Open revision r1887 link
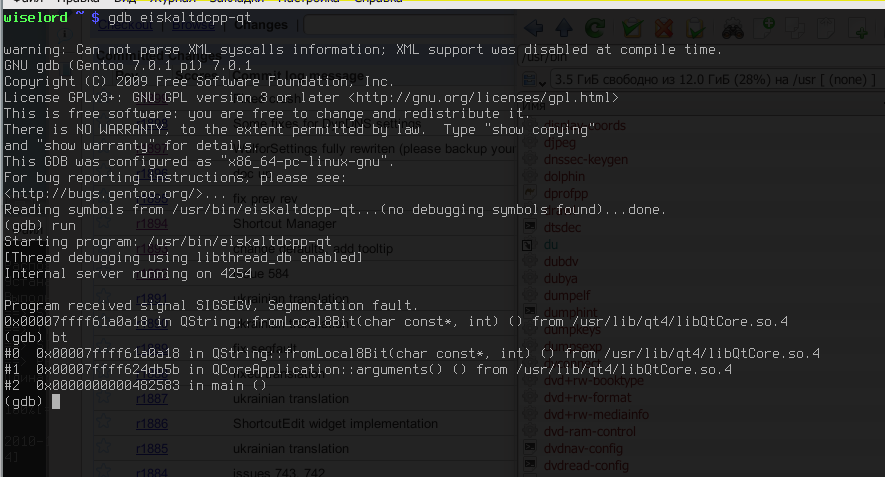 coord(151,399)
